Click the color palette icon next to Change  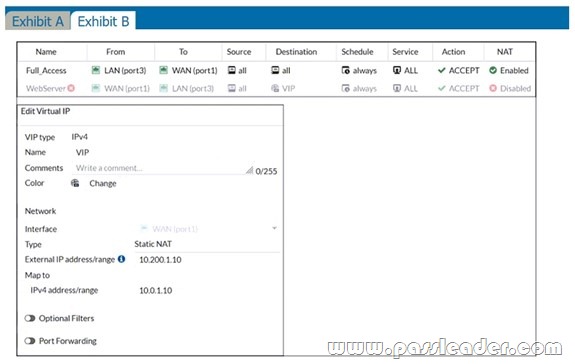tap(75, 183)
